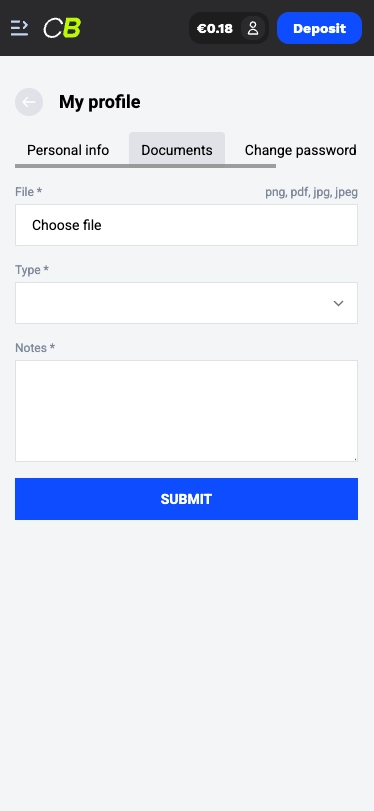The width and height of the screenshot is (374, 811).
Task: Click the CB logo
Action: tap(62, 28)
